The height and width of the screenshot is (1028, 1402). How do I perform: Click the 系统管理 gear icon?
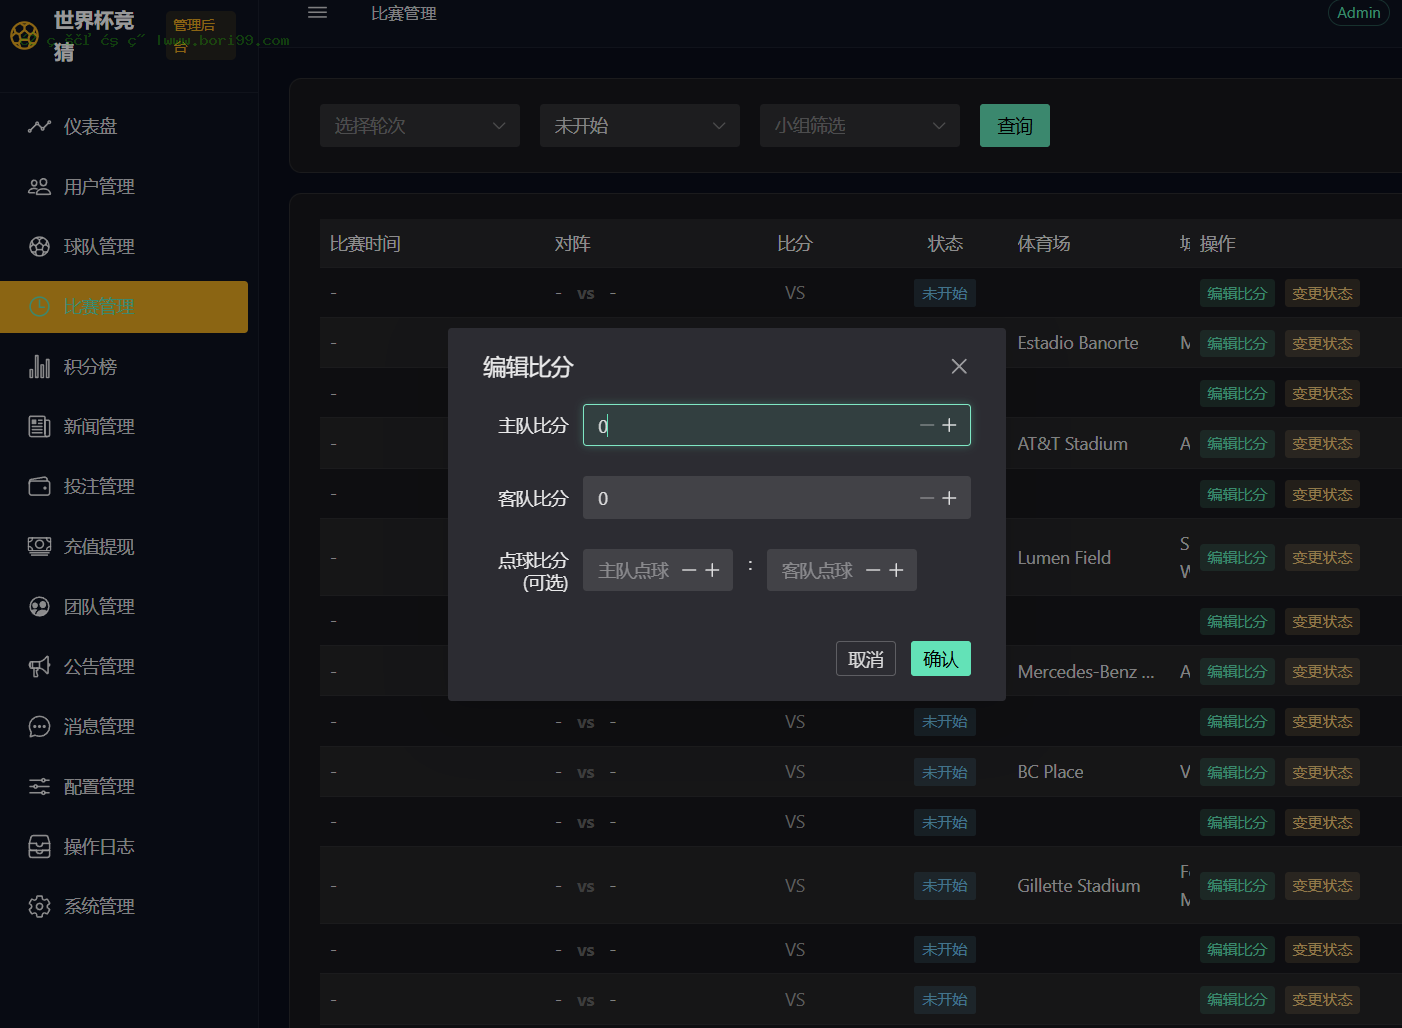pyautogui.click(x=39, y=907)
